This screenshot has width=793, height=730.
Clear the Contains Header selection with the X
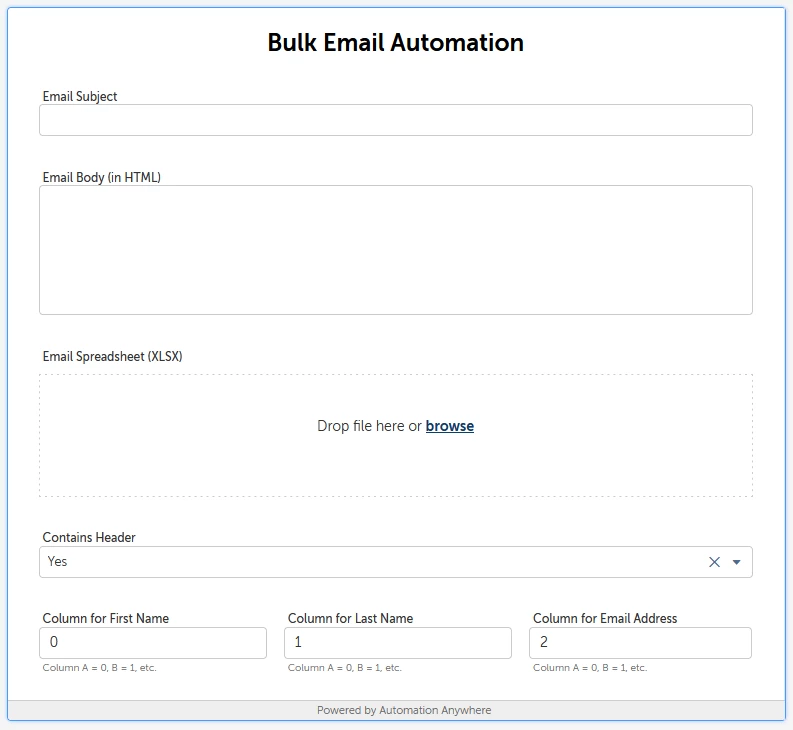714,562
